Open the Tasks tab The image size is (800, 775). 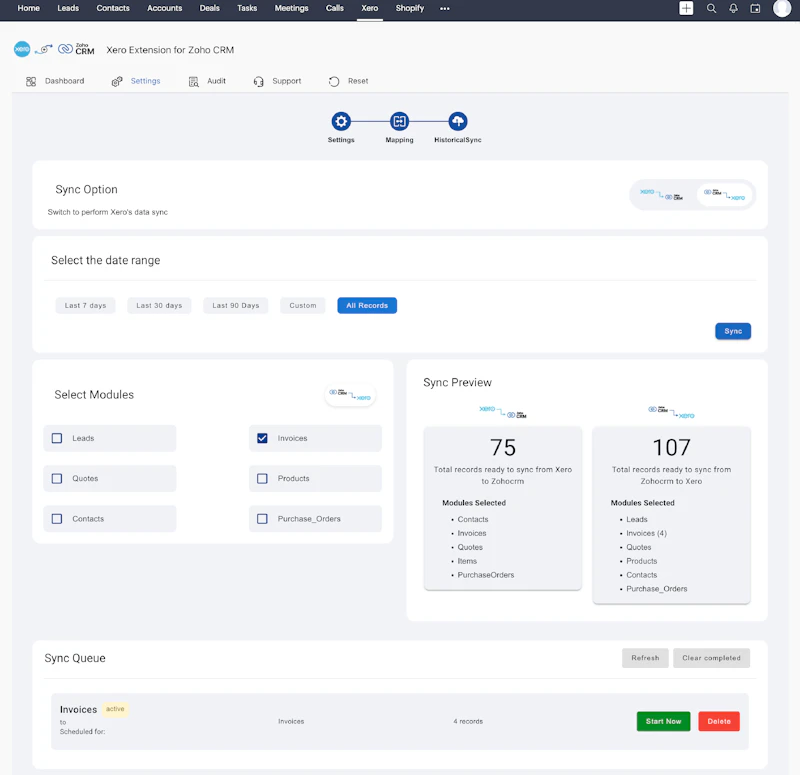247,8
